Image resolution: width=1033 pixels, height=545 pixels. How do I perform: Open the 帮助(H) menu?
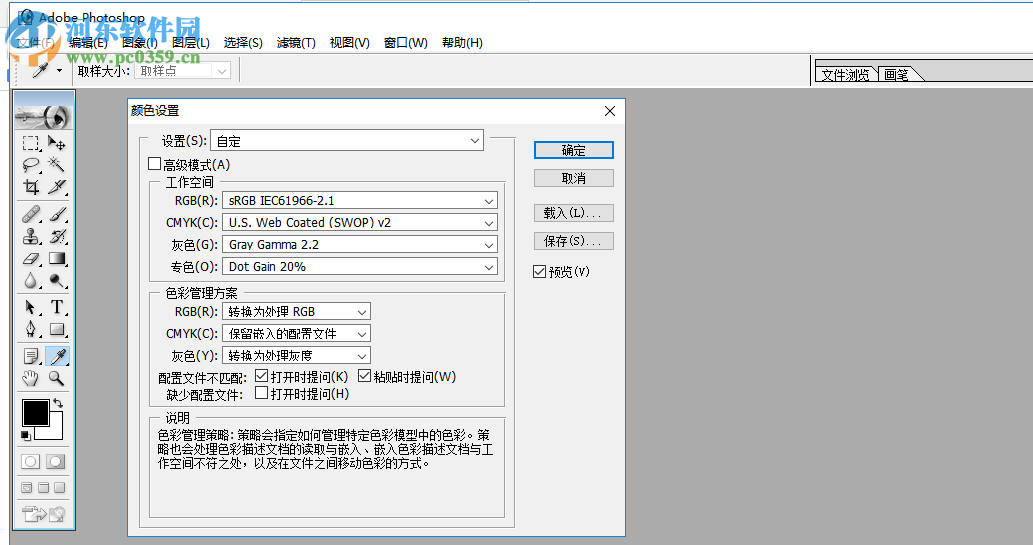point(462,43)
